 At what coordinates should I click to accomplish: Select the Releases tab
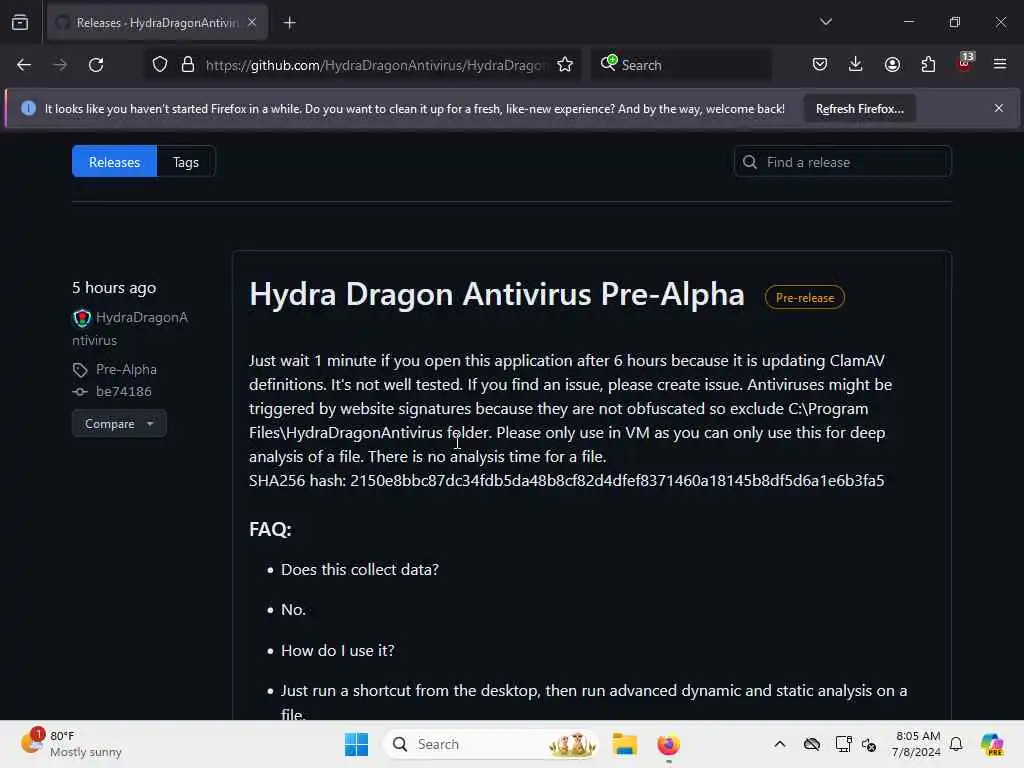click(114, 162)
